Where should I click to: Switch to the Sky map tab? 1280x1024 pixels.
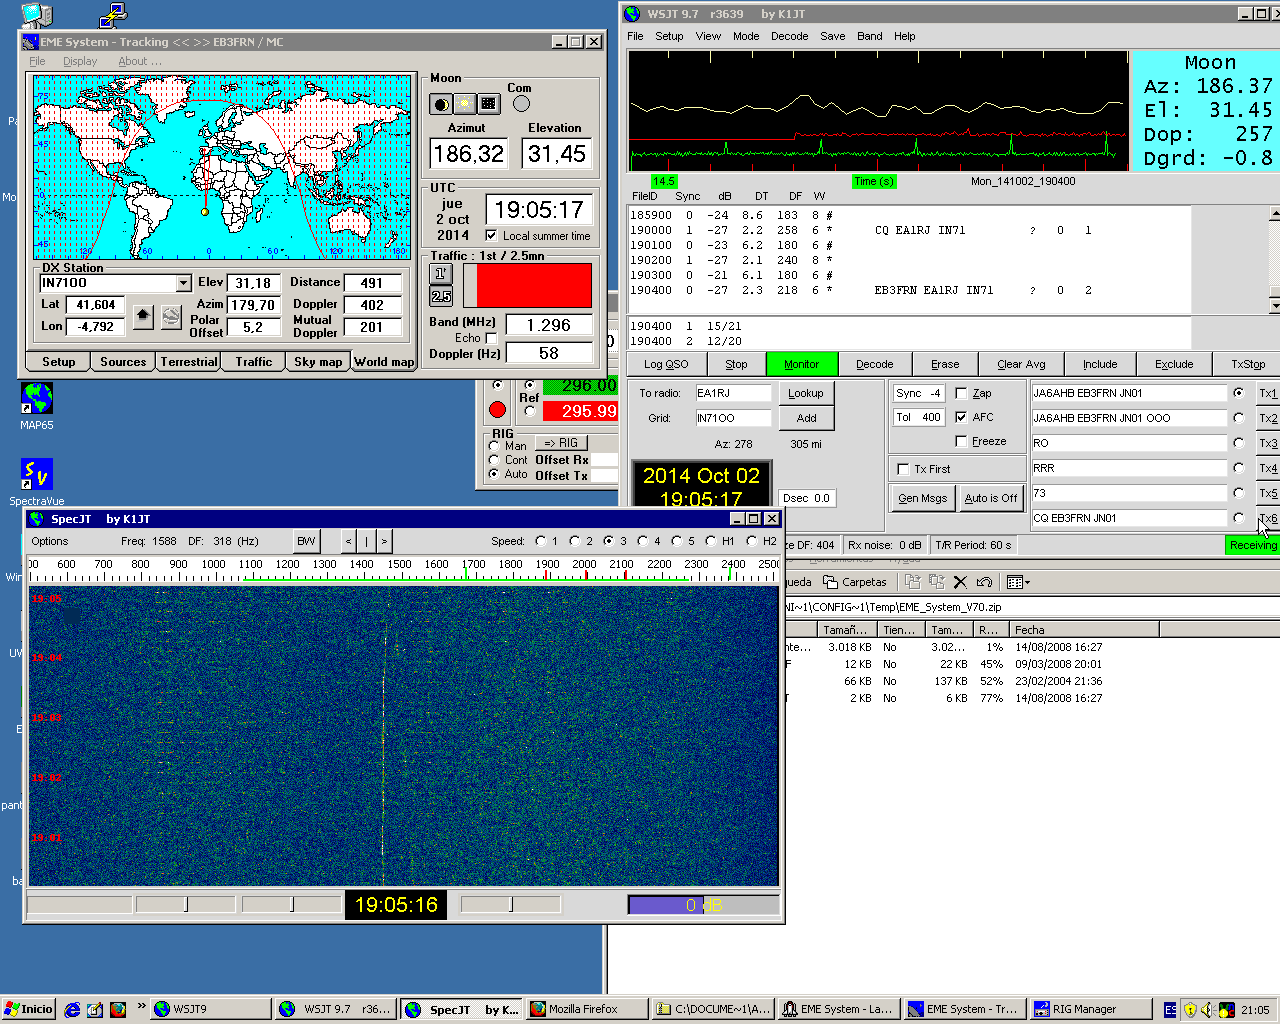(318, 362)
